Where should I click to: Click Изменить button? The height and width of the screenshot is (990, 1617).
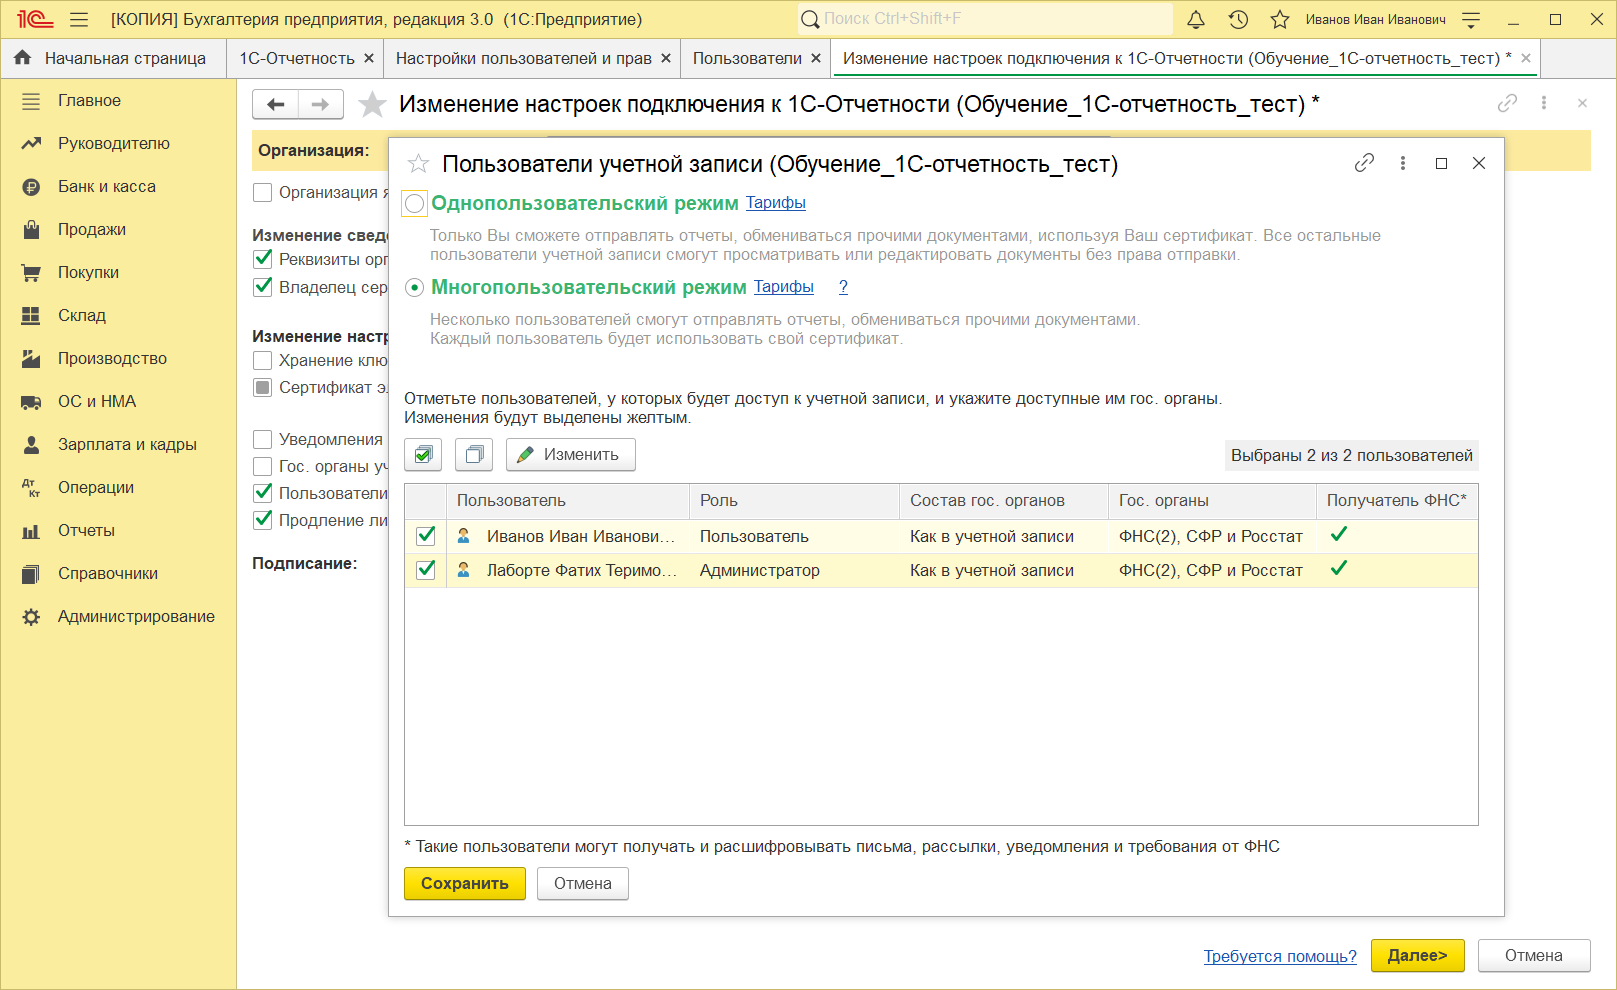[x=570, y=454]
